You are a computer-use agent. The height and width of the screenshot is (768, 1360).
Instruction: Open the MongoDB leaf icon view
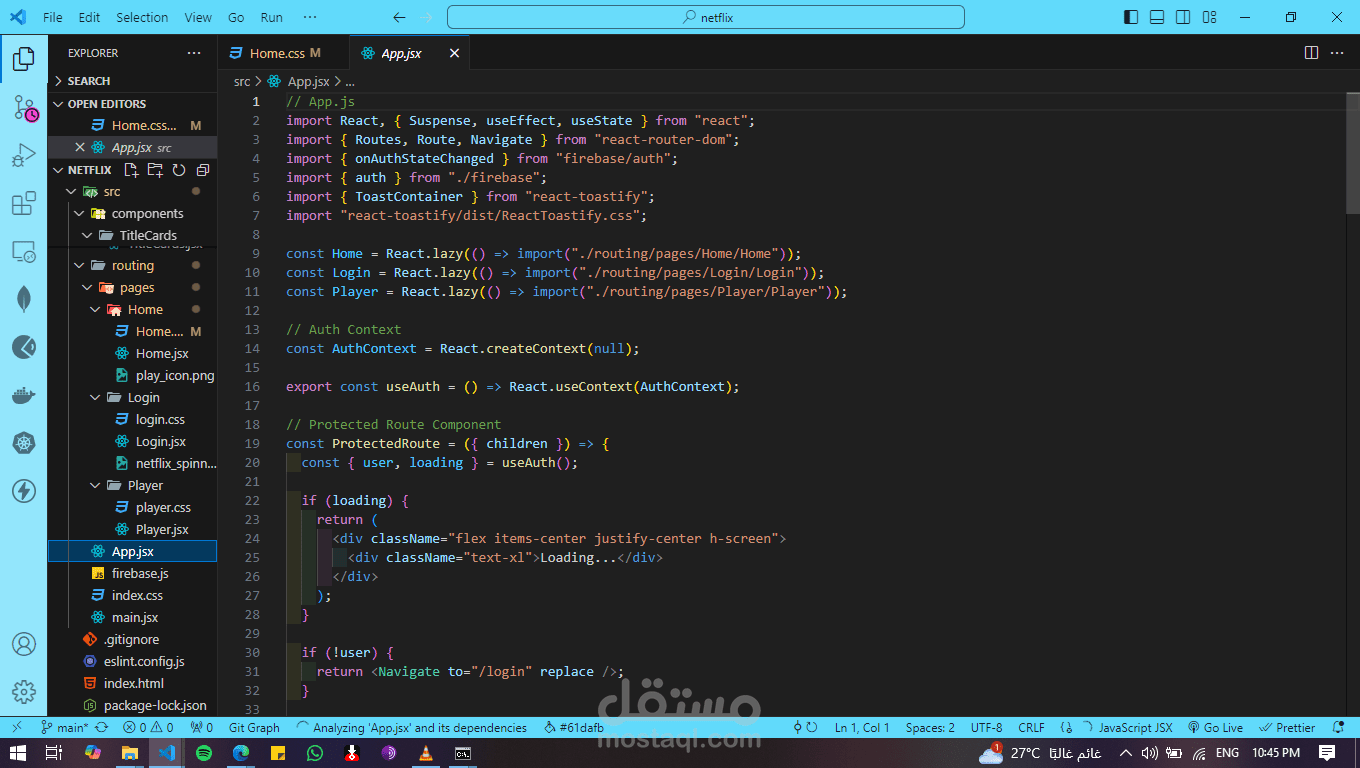[24, 299]
